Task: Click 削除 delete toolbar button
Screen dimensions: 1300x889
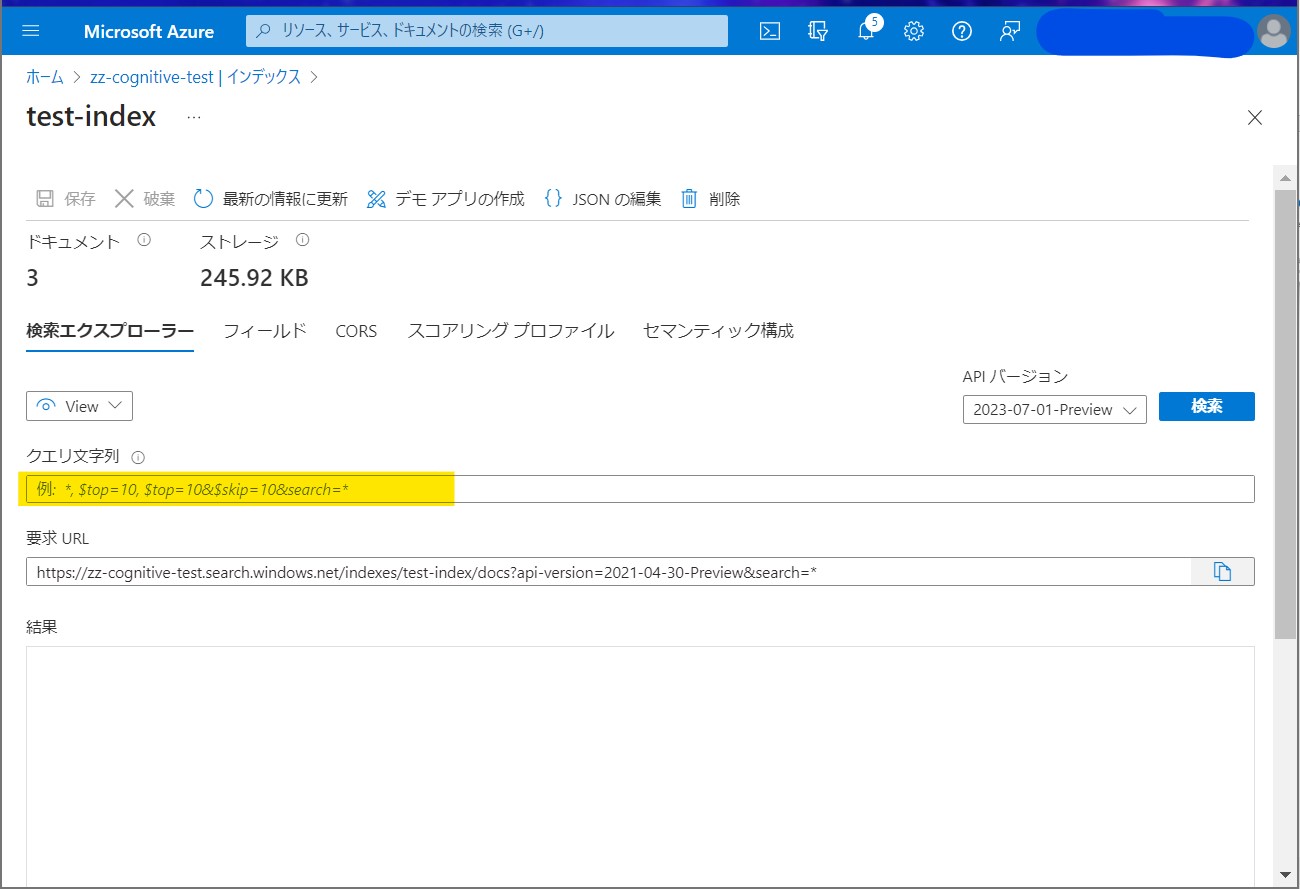Action: tap(710, 199)
